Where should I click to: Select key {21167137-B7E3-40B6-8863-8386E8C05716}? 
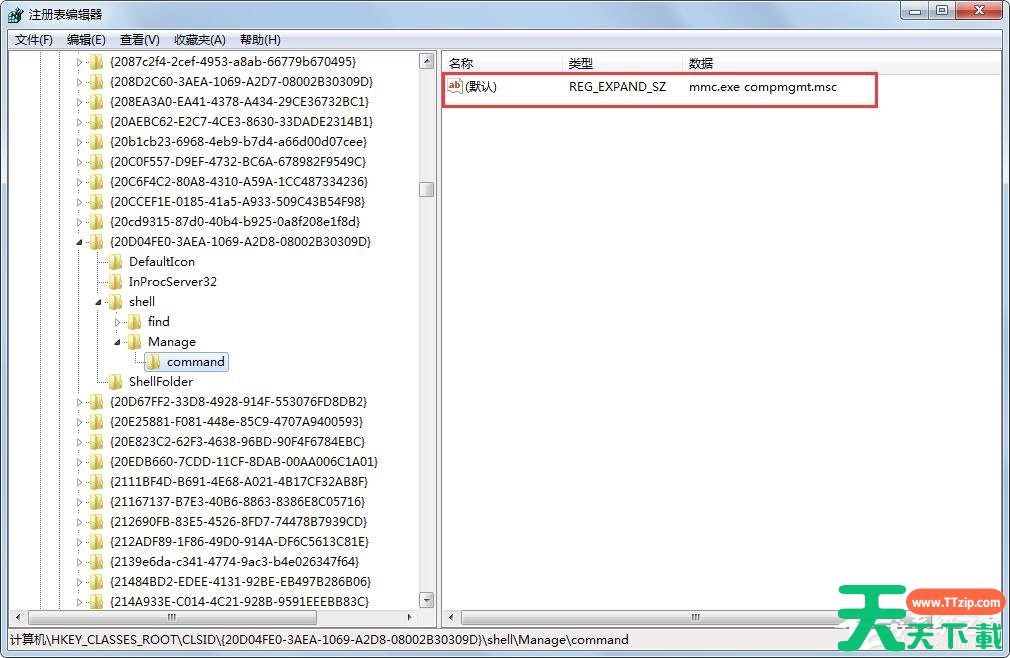pos(238,502)
